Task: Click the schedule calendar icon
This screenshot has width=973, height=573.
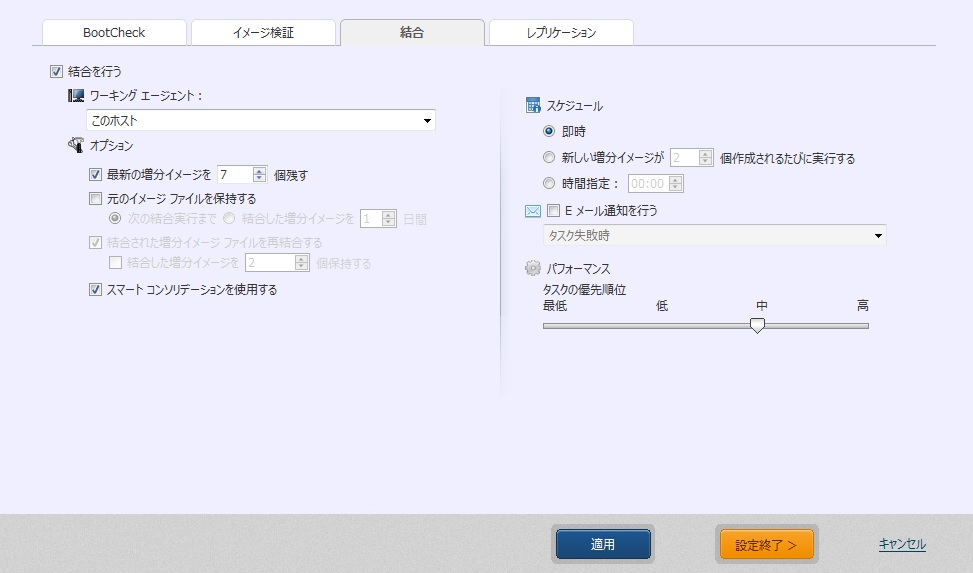Action: (533, 106)
